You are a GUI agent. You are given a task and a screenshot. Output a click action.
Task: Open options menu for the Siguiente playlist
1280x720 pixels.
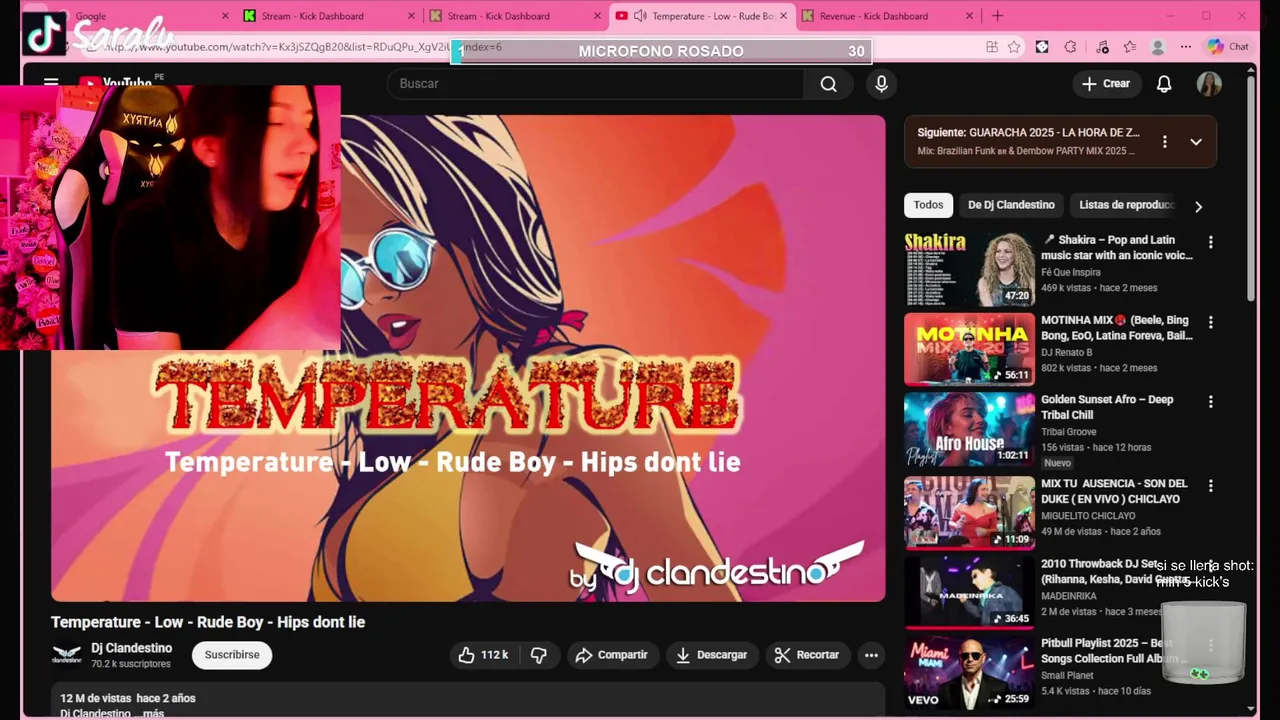[x=1164, y=142]
